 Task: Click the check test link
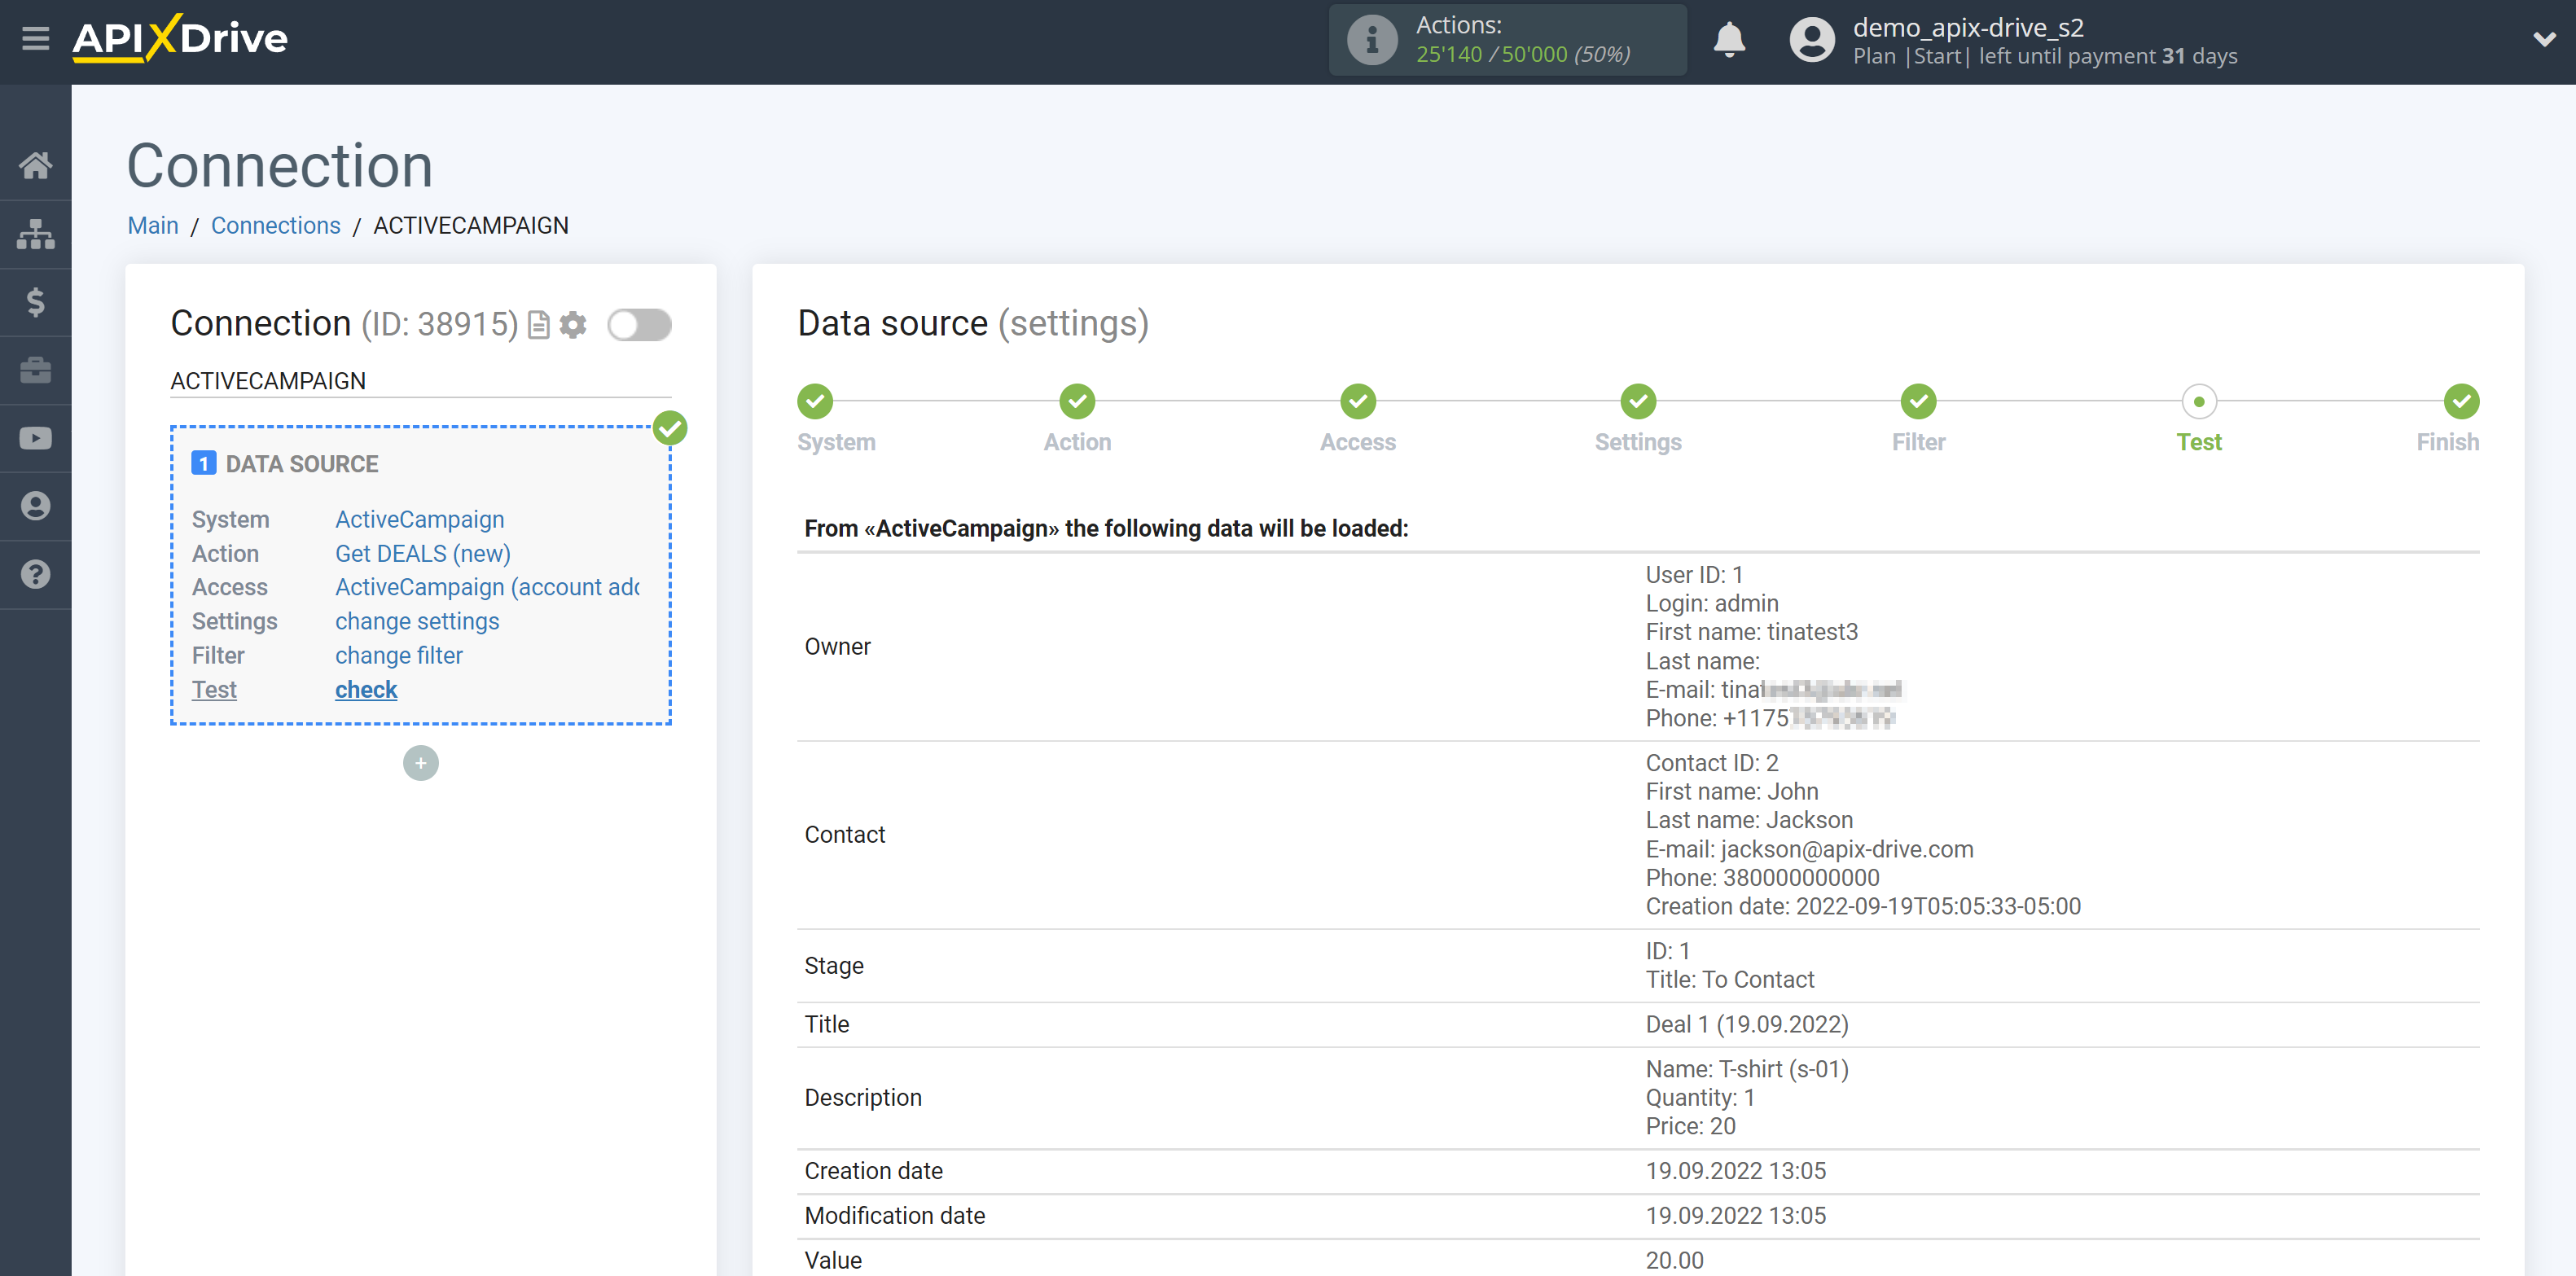366,689
